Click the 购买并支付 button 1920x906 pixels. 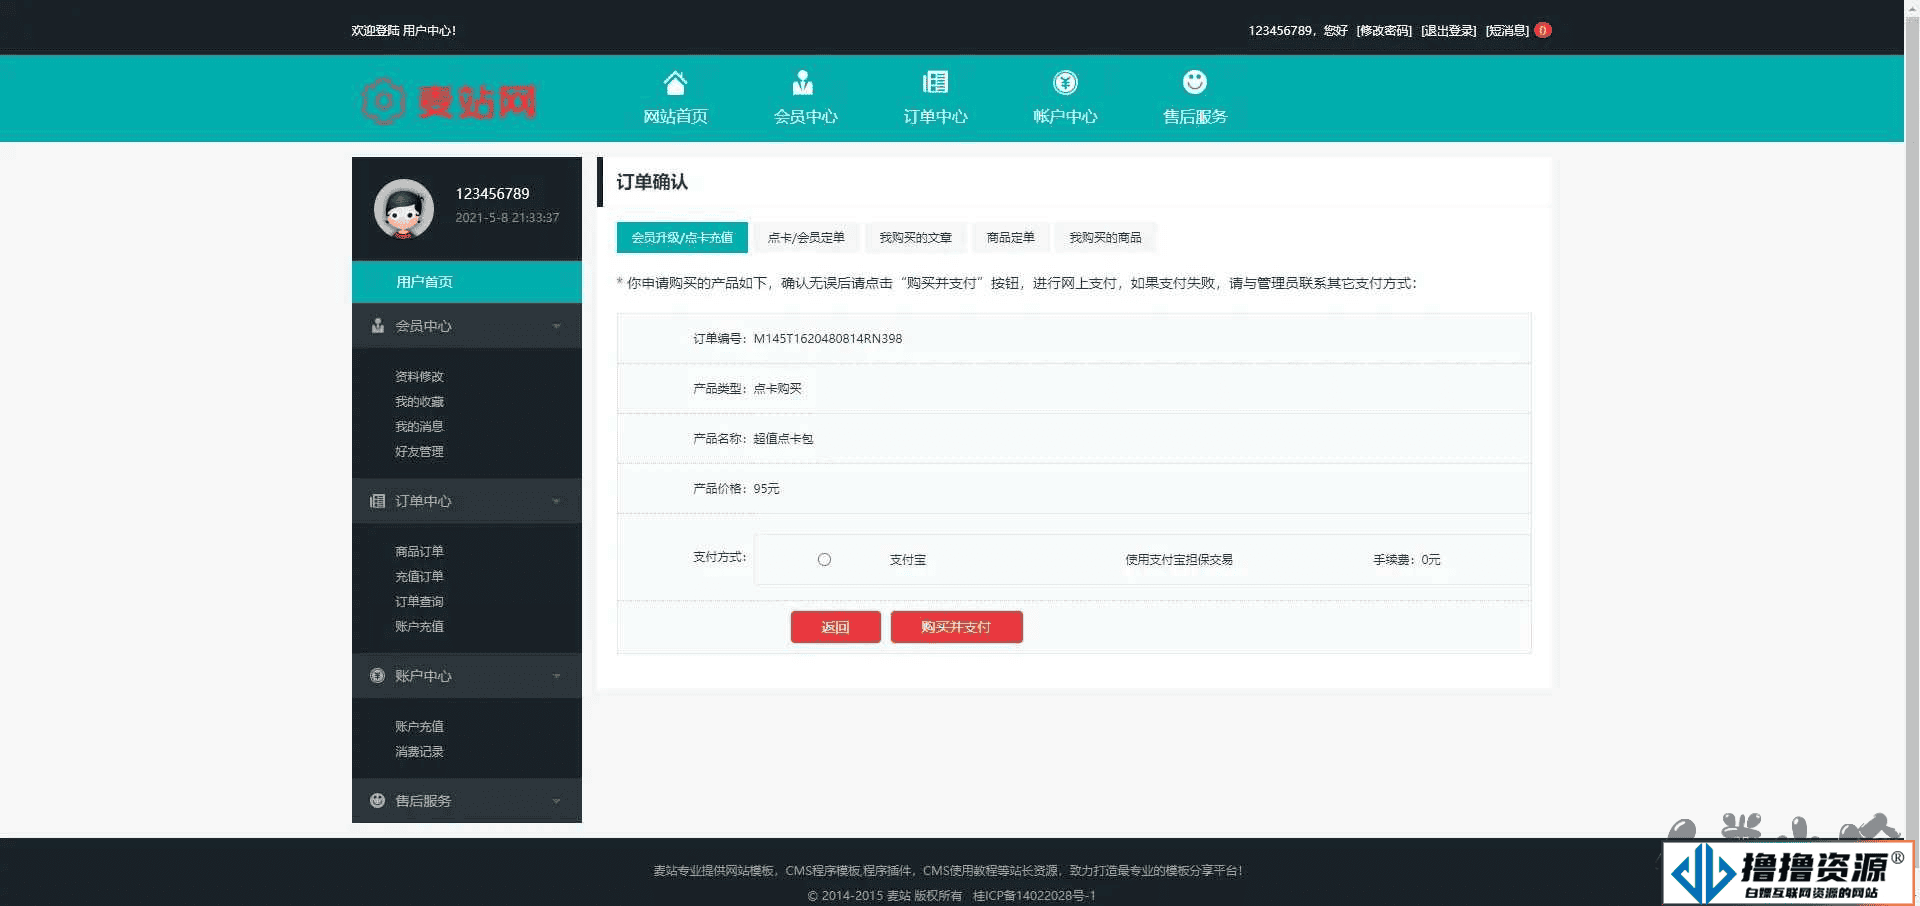click(956, 627)
